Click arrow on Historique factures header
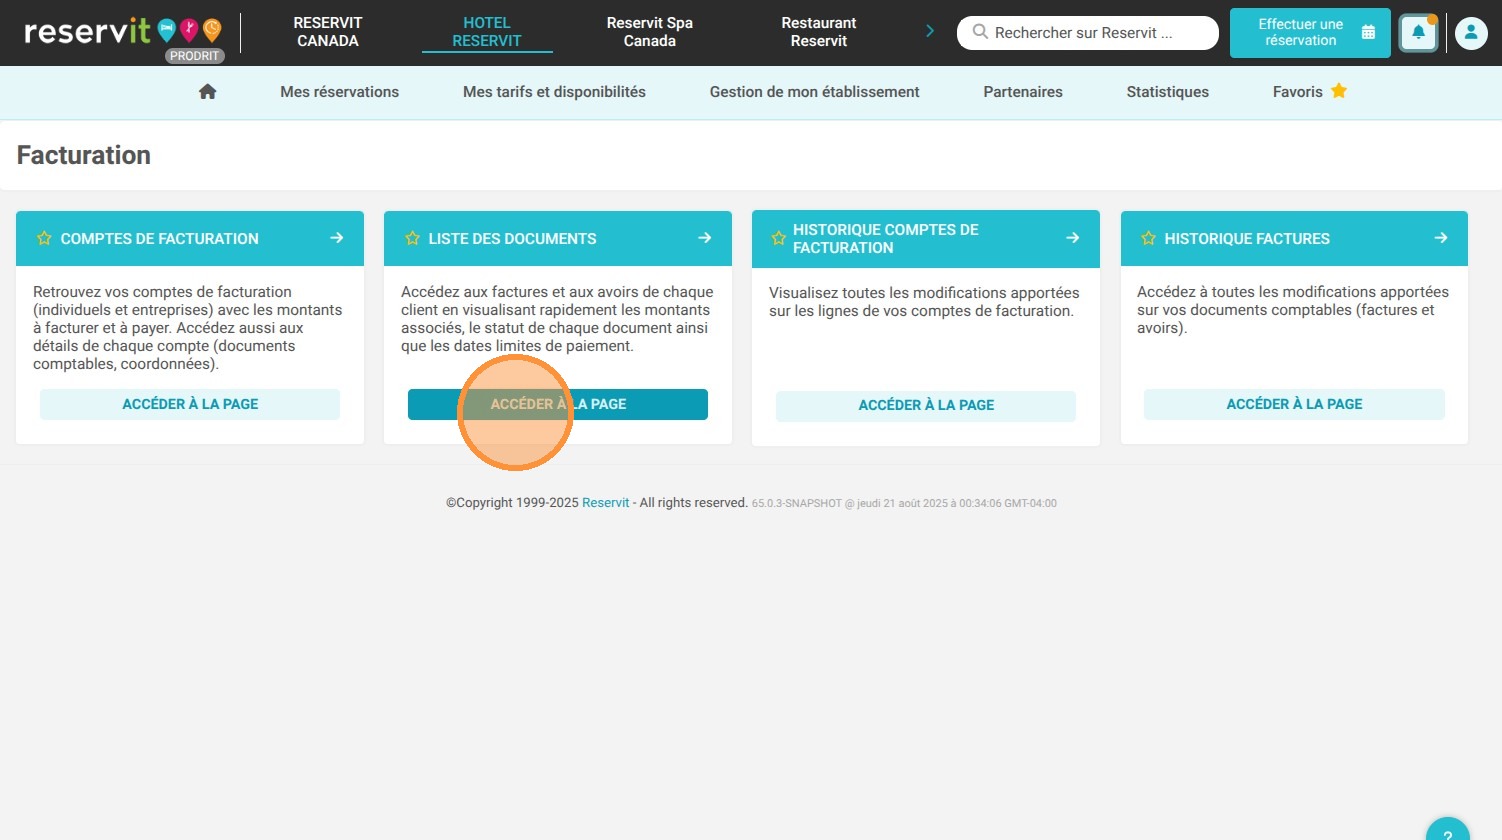This screenshot has height=840, width=1502. point(1441,238)
